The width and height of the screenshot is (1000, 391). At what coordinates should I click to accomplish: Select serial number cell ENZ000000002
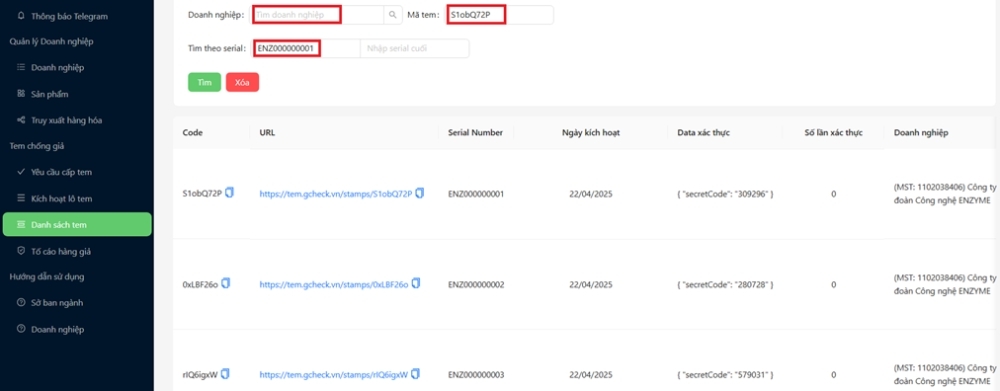(x=476, y=284)
